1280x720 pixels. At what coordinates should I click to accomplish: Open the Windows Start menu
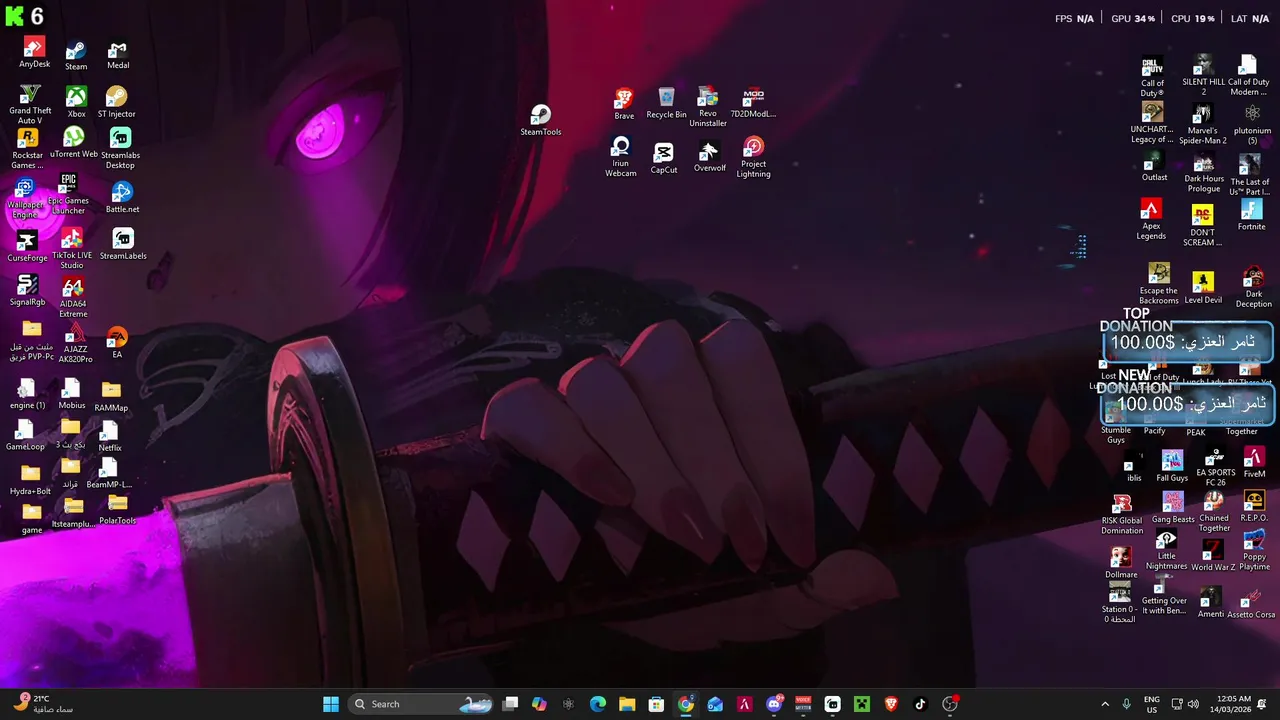click(x=331, y=704)
